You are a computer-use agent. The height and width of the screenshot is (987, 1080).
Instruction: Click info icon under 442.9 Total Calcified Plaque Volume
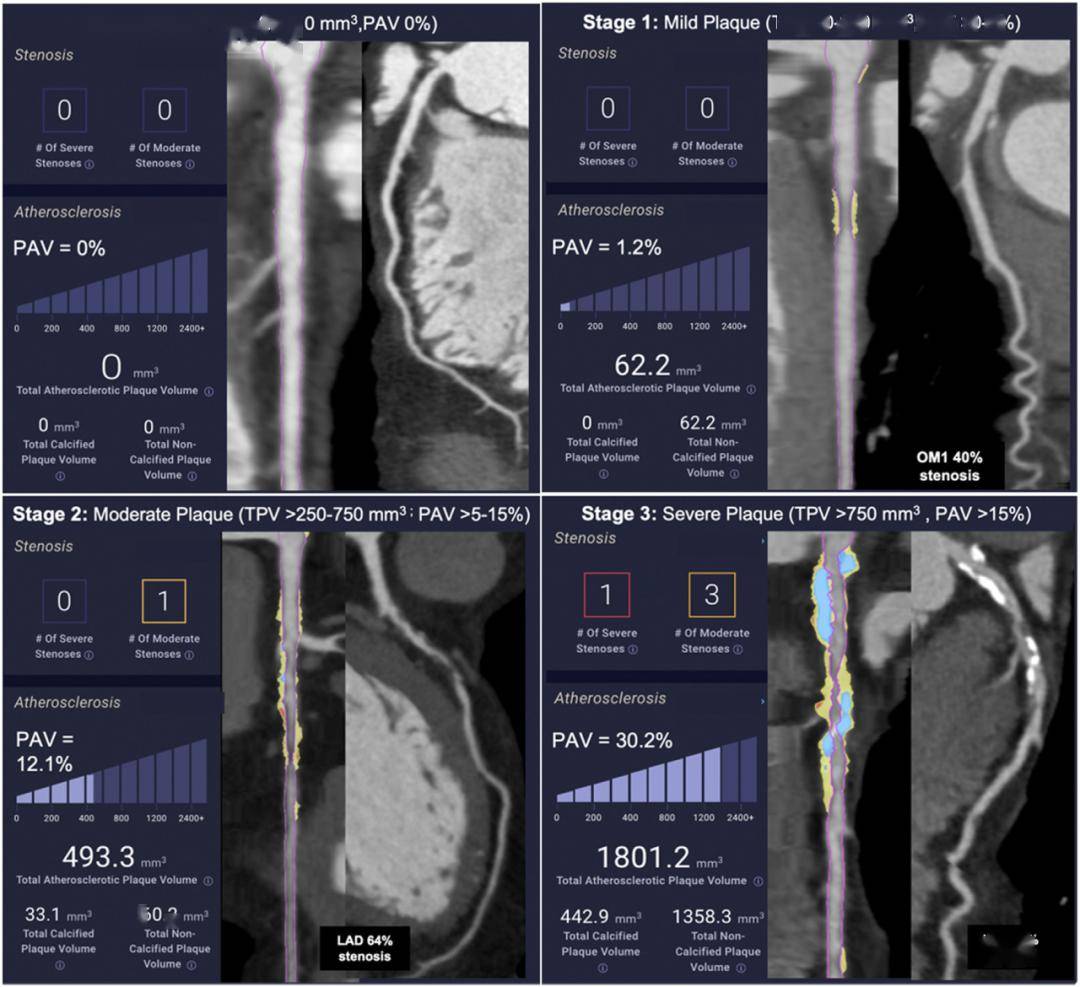tap(603, 967)
